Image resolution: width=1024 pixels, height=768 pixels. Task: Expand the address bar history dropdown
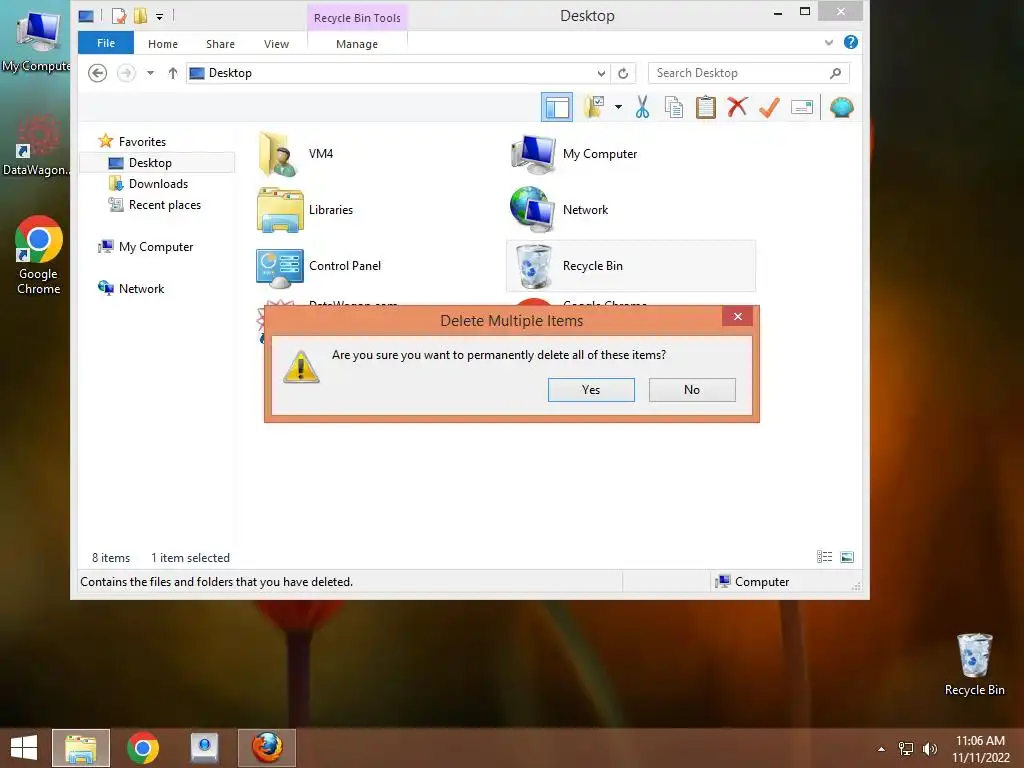click(x=601, y=73)
